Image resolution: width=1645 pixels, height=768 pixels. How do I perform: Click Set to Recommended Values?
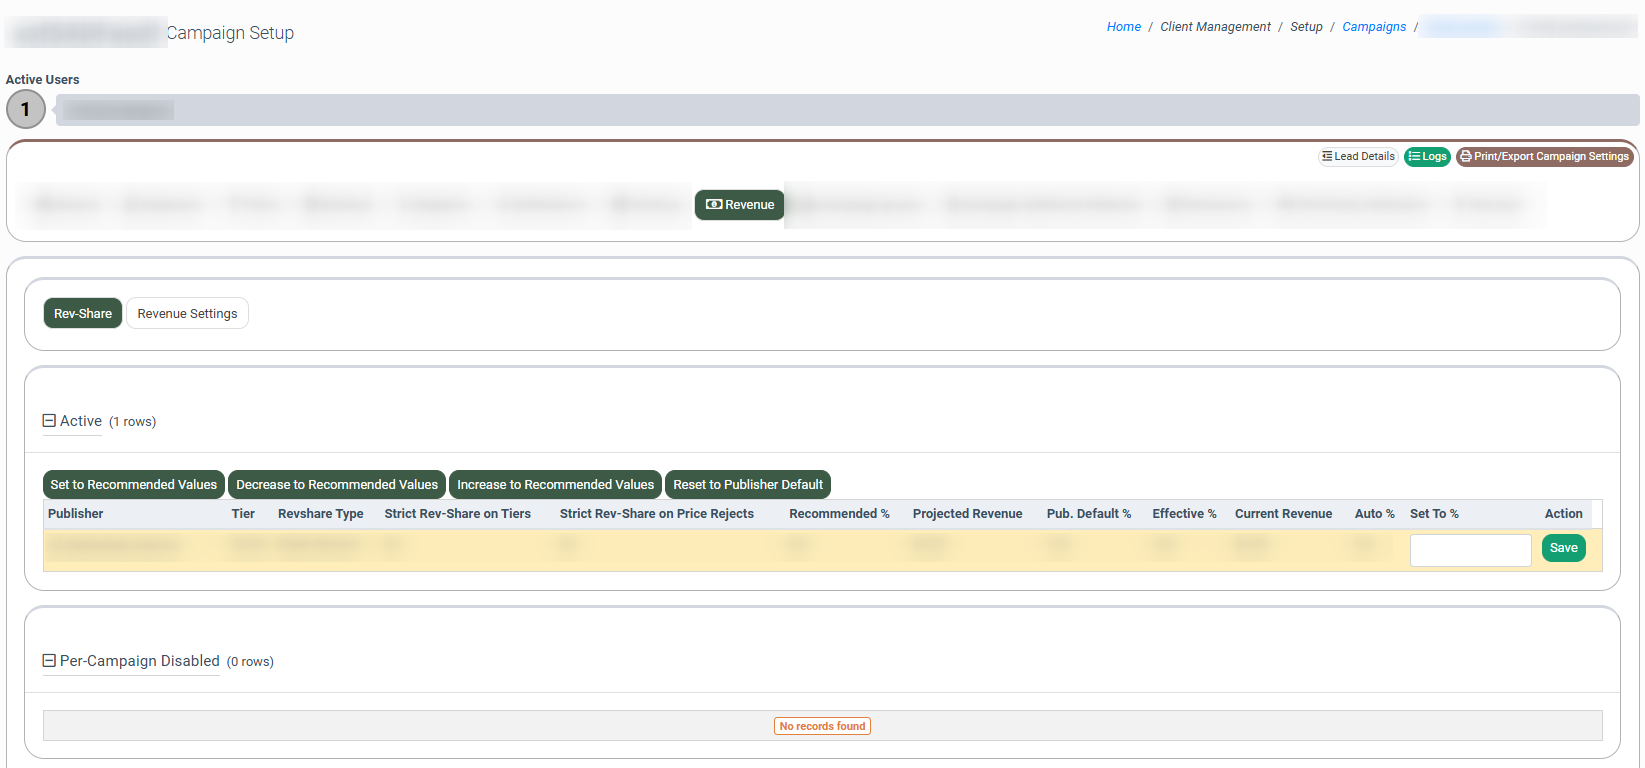(x=134, y=485)
